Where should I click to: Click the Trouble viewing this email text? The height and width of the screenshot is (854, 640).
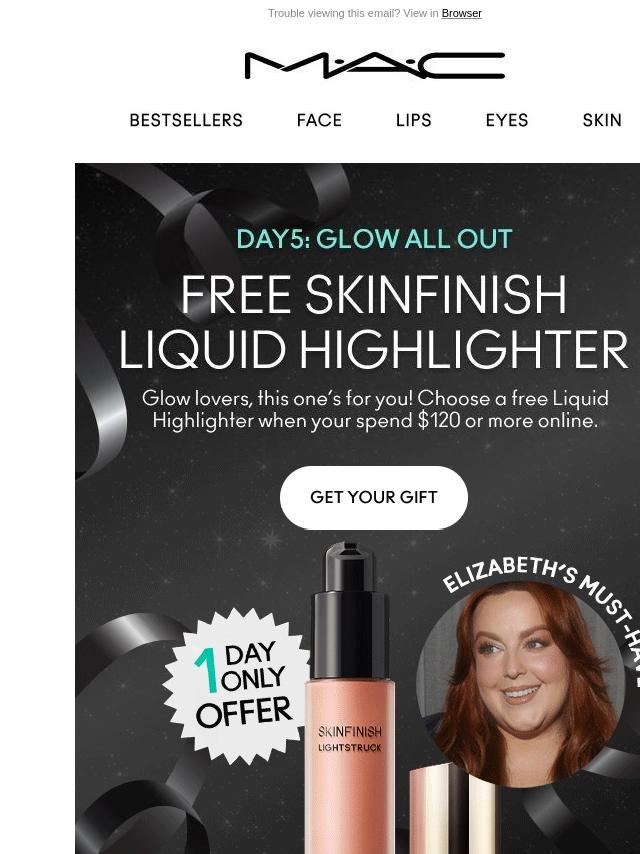(353, 13)
